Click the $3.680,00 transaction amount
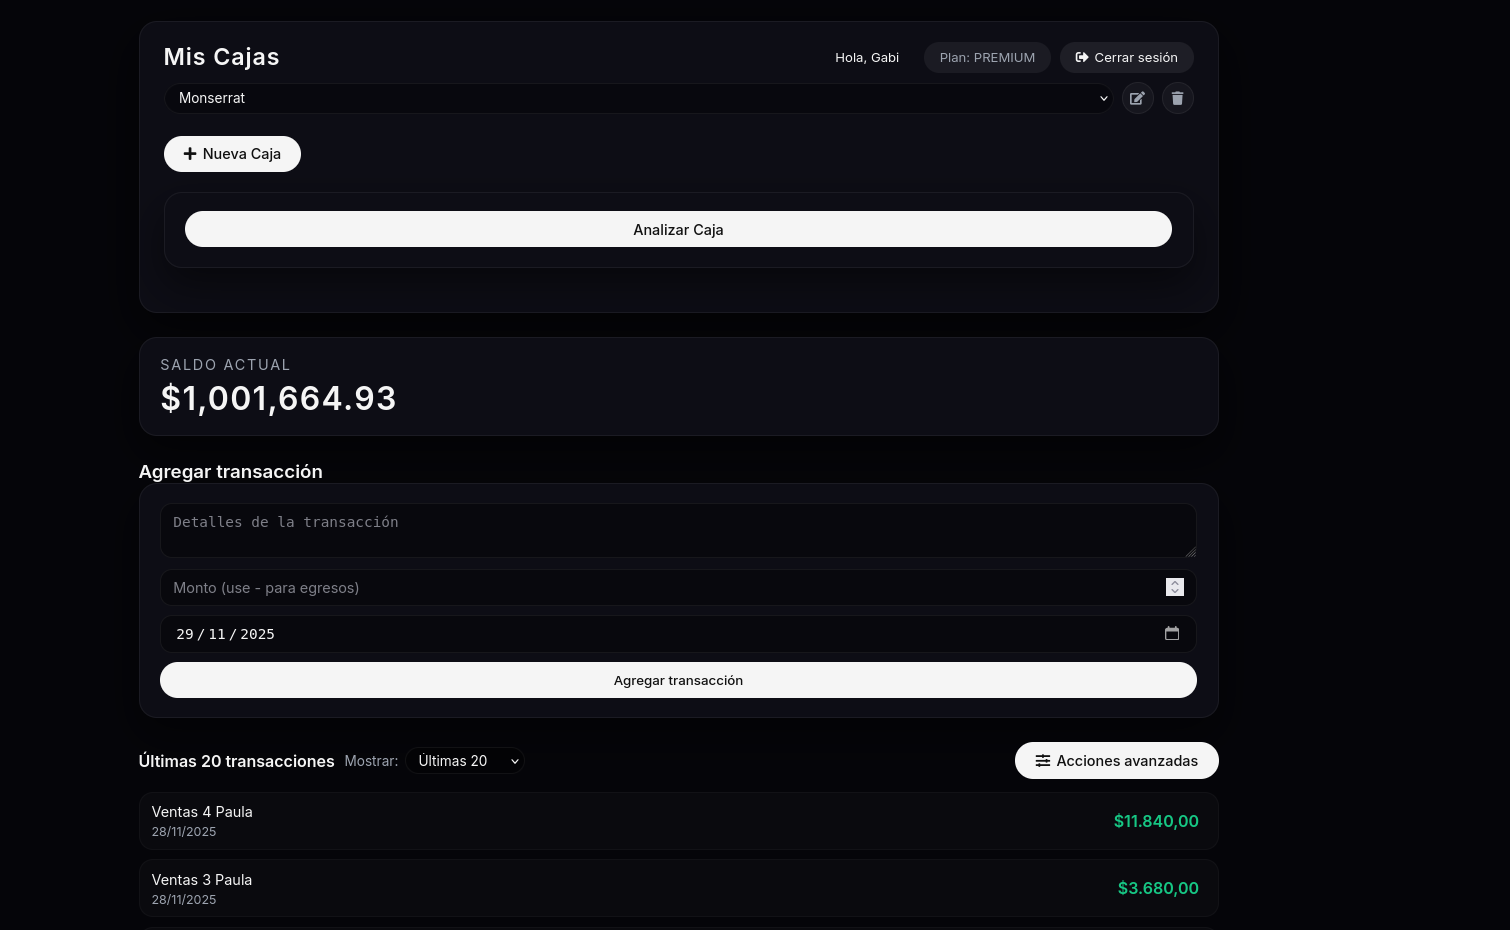The width and height of the screenshot is (1510, 930). click(1158, 888)
